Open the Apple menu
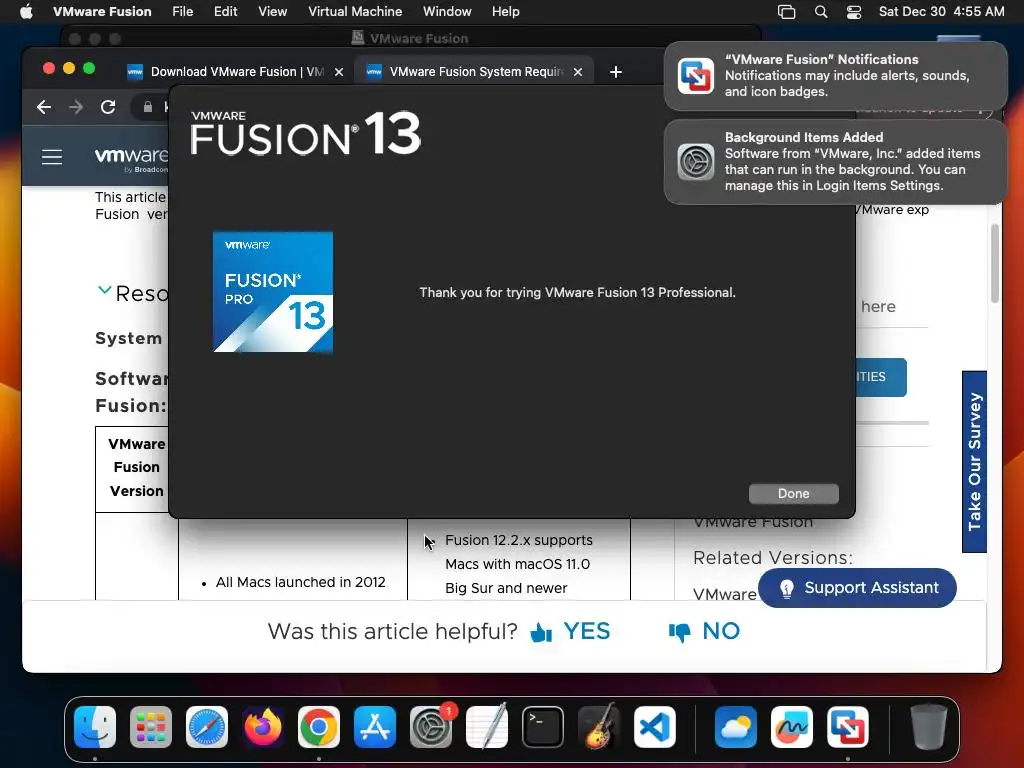Viewport: 1024px width, 768px height. coord(26,12)
